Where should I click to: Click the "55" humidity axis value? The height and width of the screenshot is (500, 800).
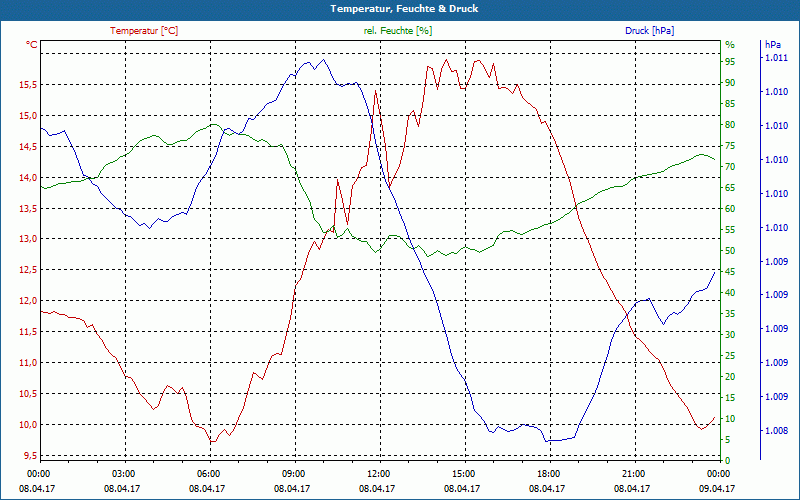coord(730,230)
